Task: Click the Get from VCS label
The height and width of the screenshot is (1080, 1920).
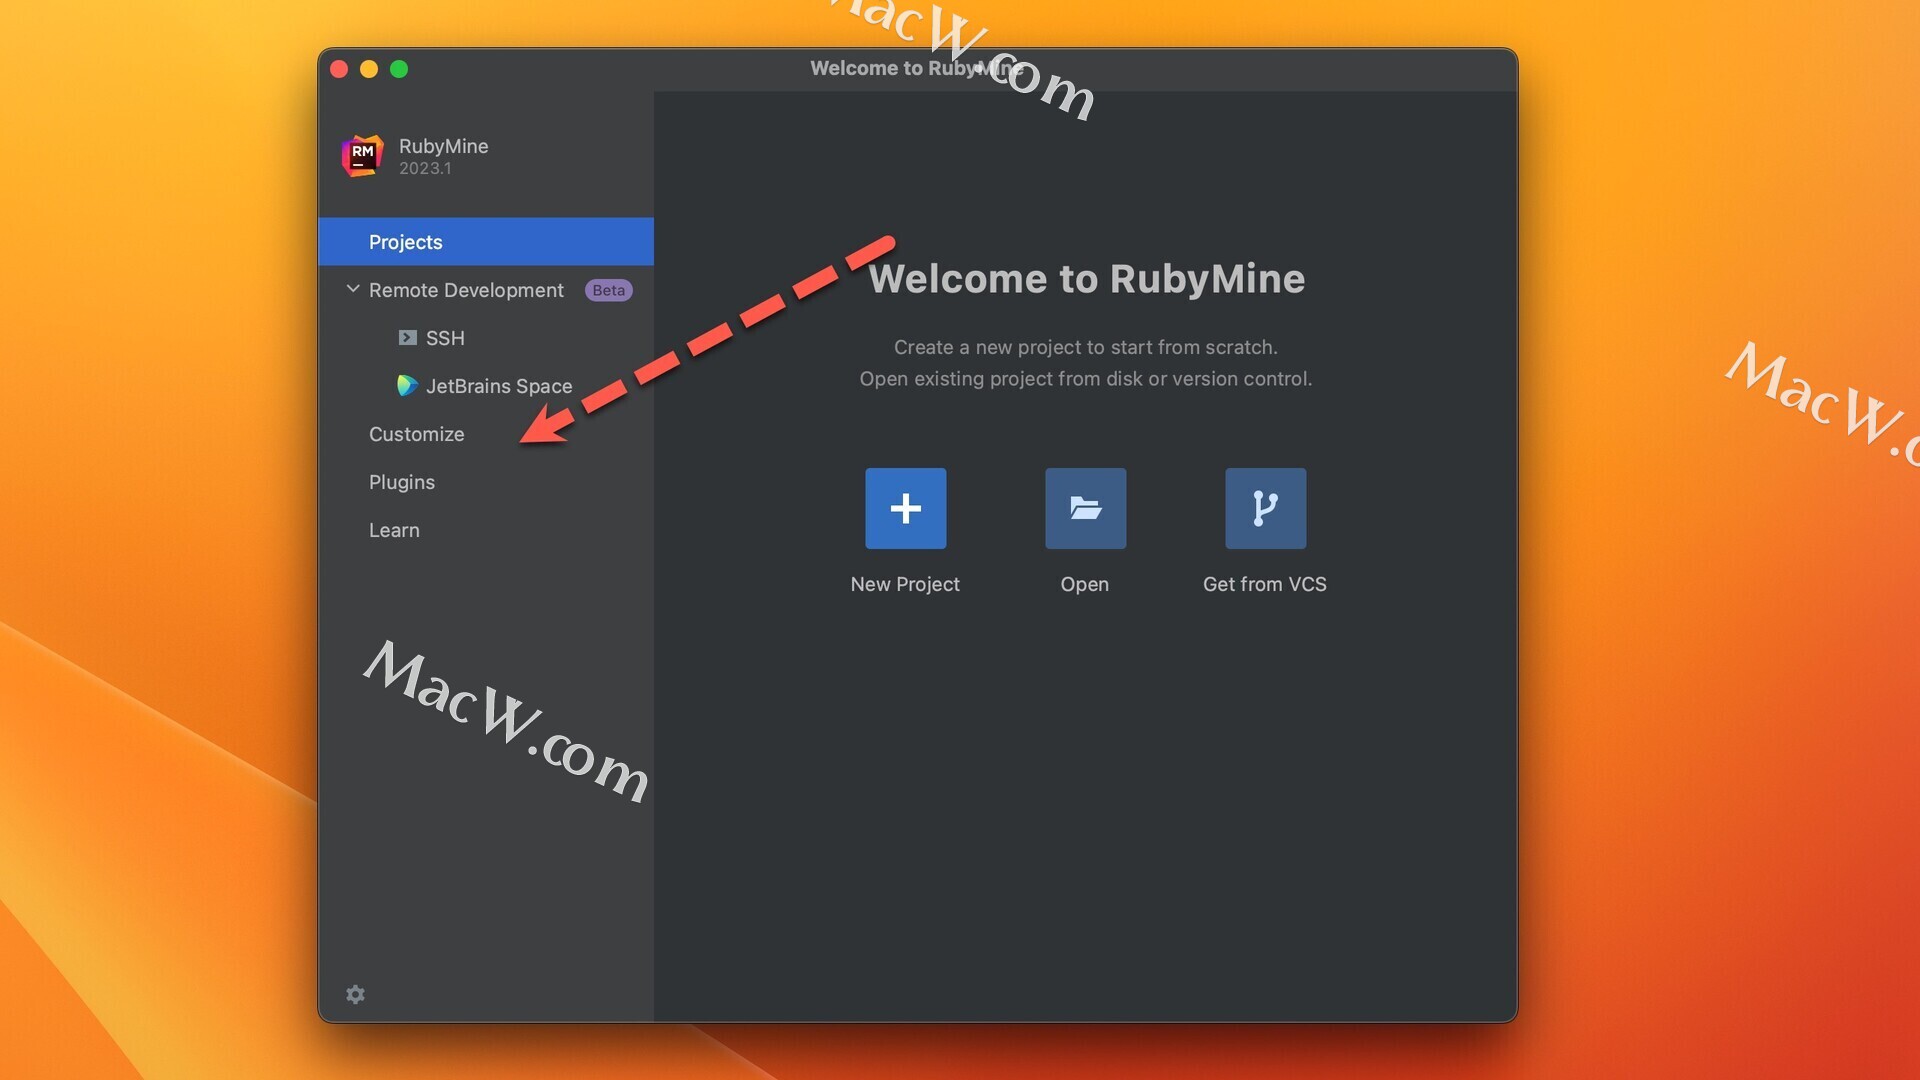Action: click(x=1265, y=584)
